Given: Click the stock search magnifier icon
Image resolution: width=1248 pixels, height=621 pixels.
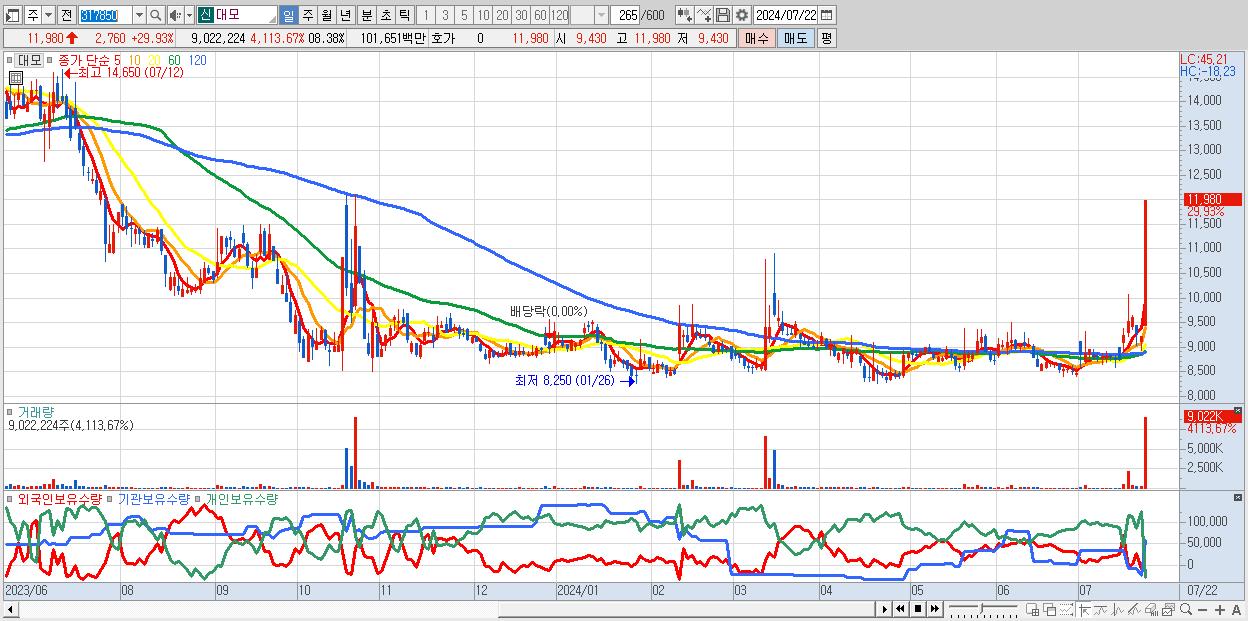Looking at the screenshot, I should 155,15.
